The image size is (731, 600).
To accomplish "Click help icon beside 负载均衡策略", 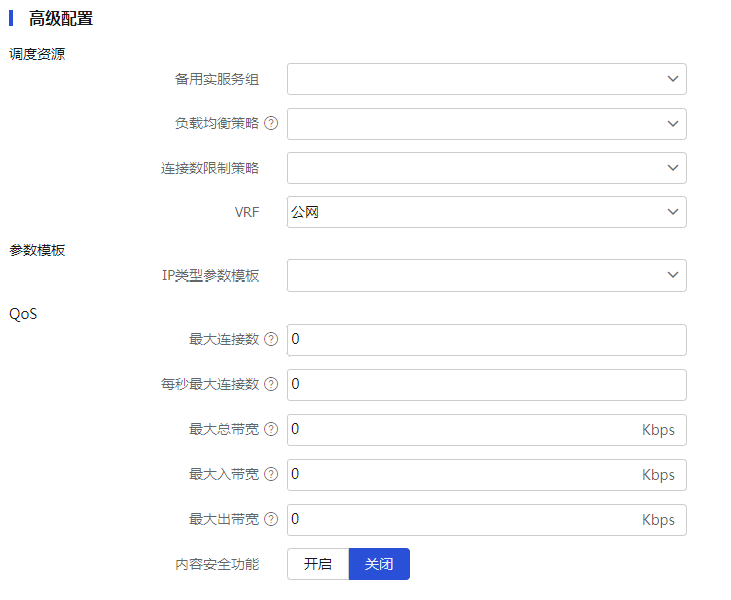I will click(x=271, y=123).
